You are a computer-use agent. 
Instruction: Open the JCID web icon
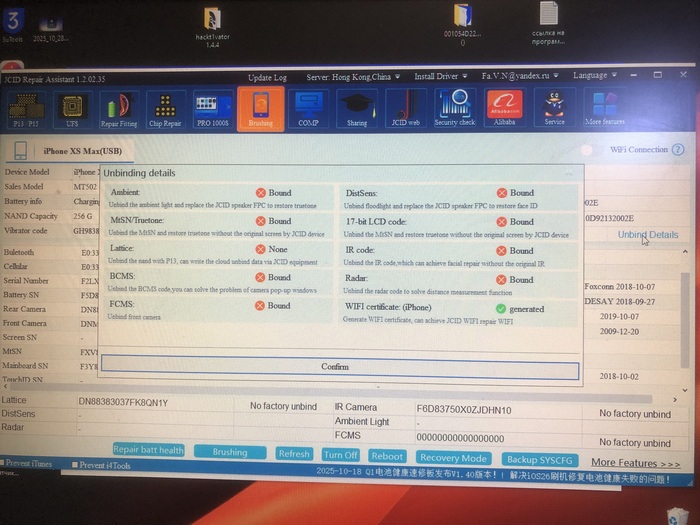(x=404, y=109)
